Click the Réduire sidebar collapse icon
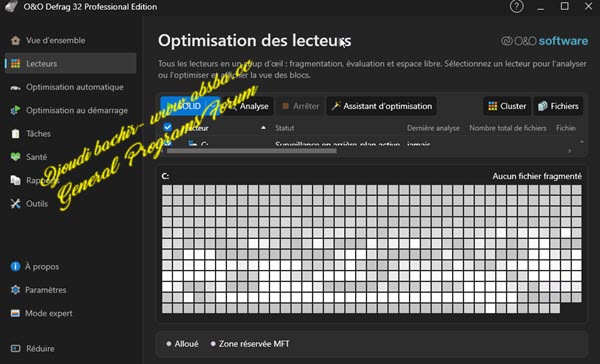 (x=15, y=348)
